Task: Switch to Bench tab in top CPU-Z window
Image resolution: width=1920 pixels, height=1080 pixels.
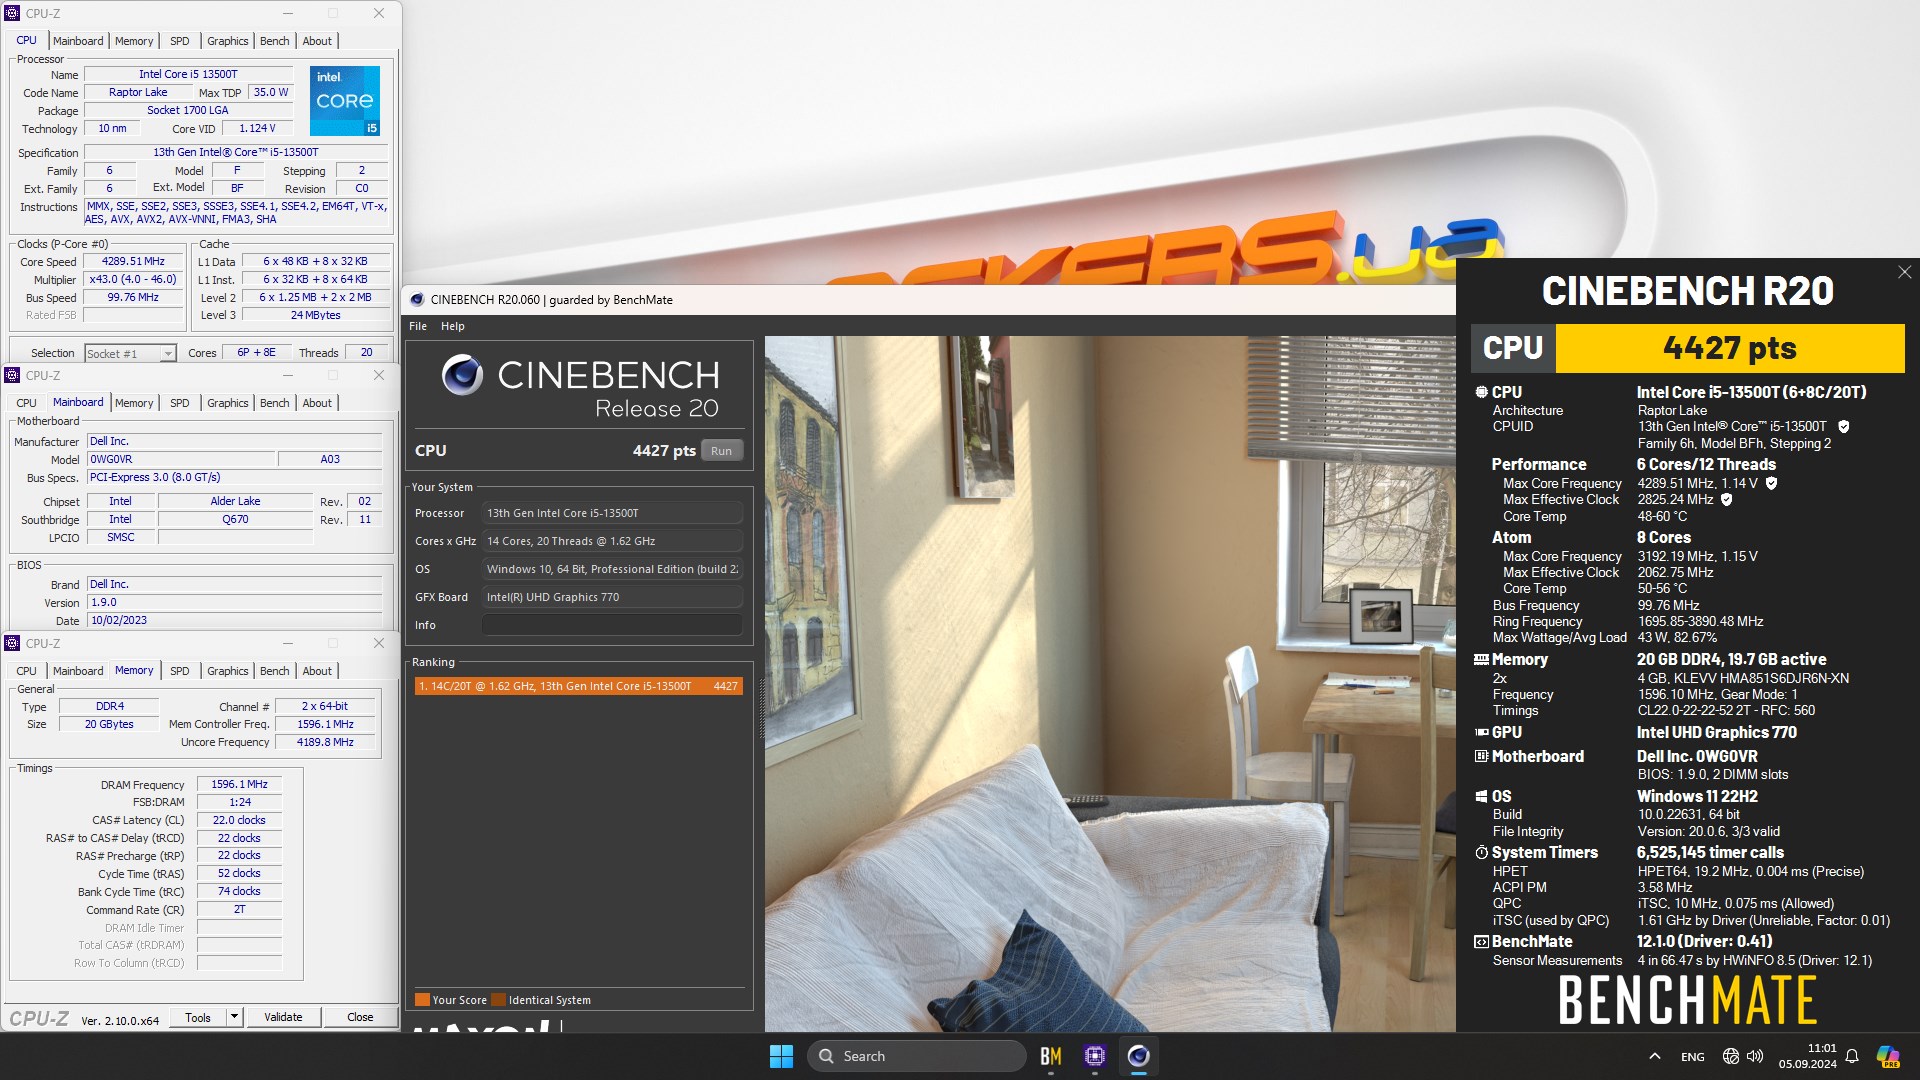Action: point(274,41)
